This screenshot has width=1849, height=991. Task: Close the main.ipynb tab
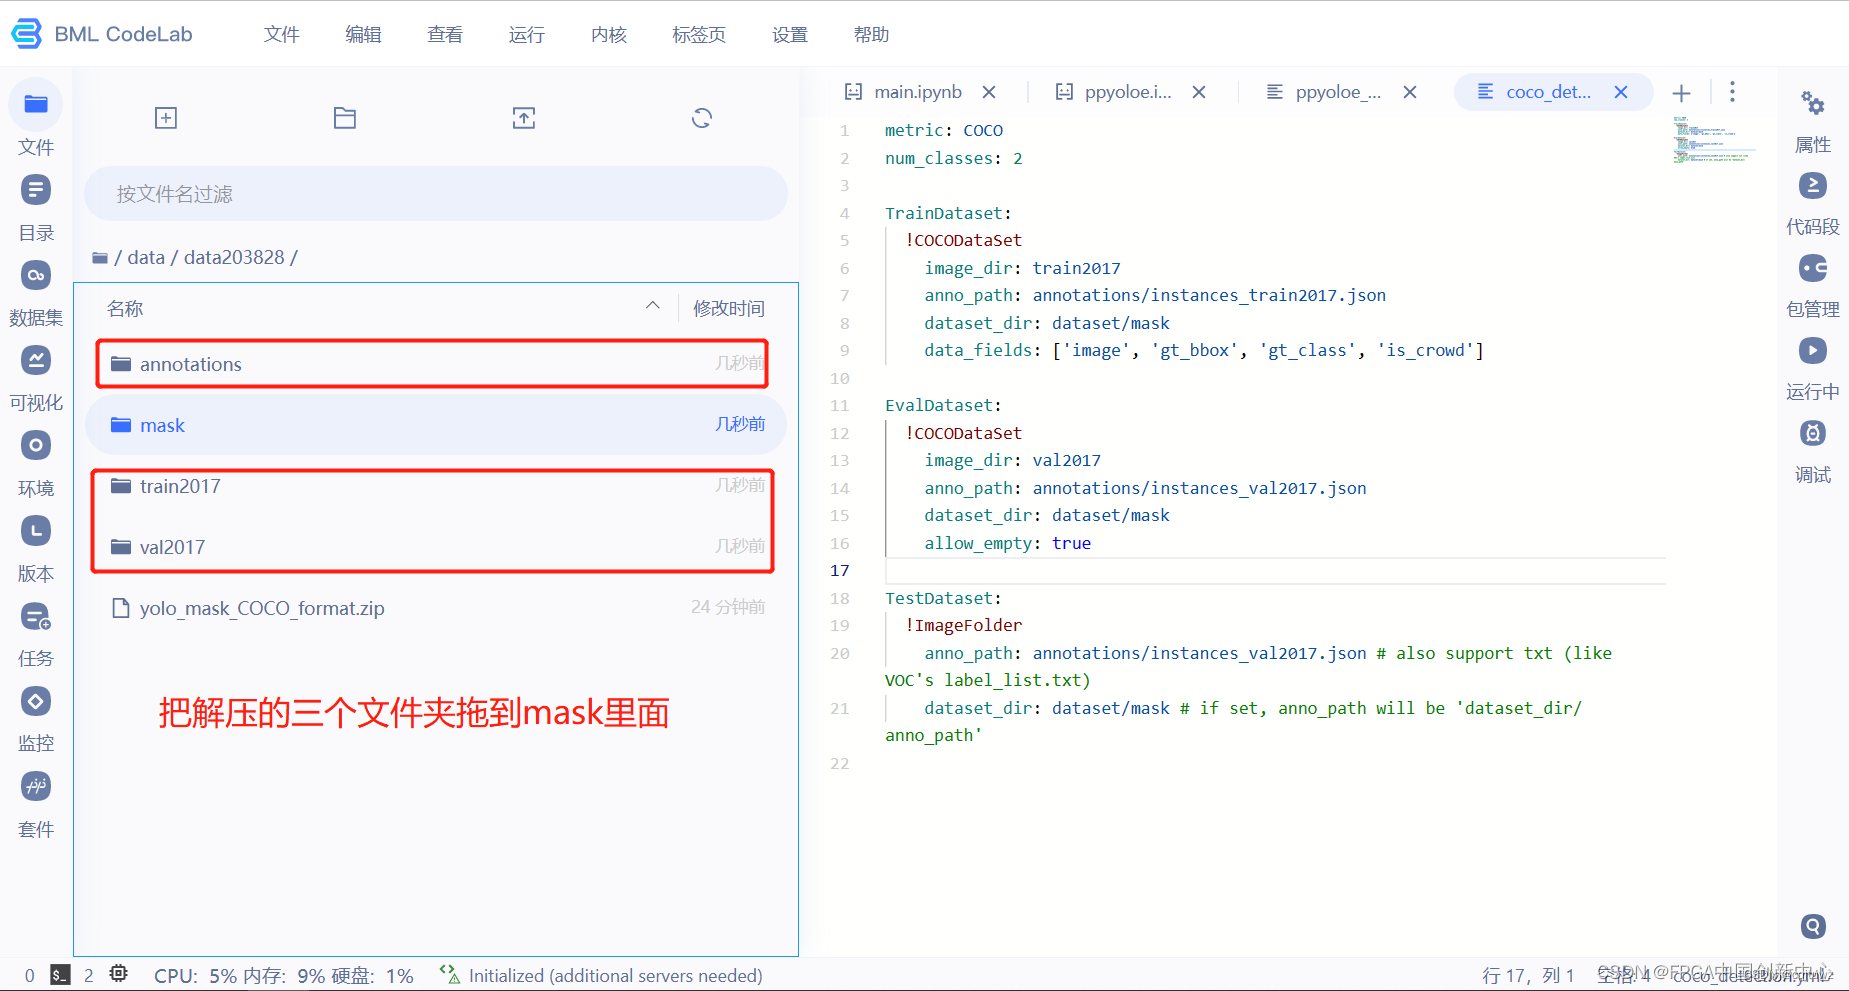click(x=989, y=92)
